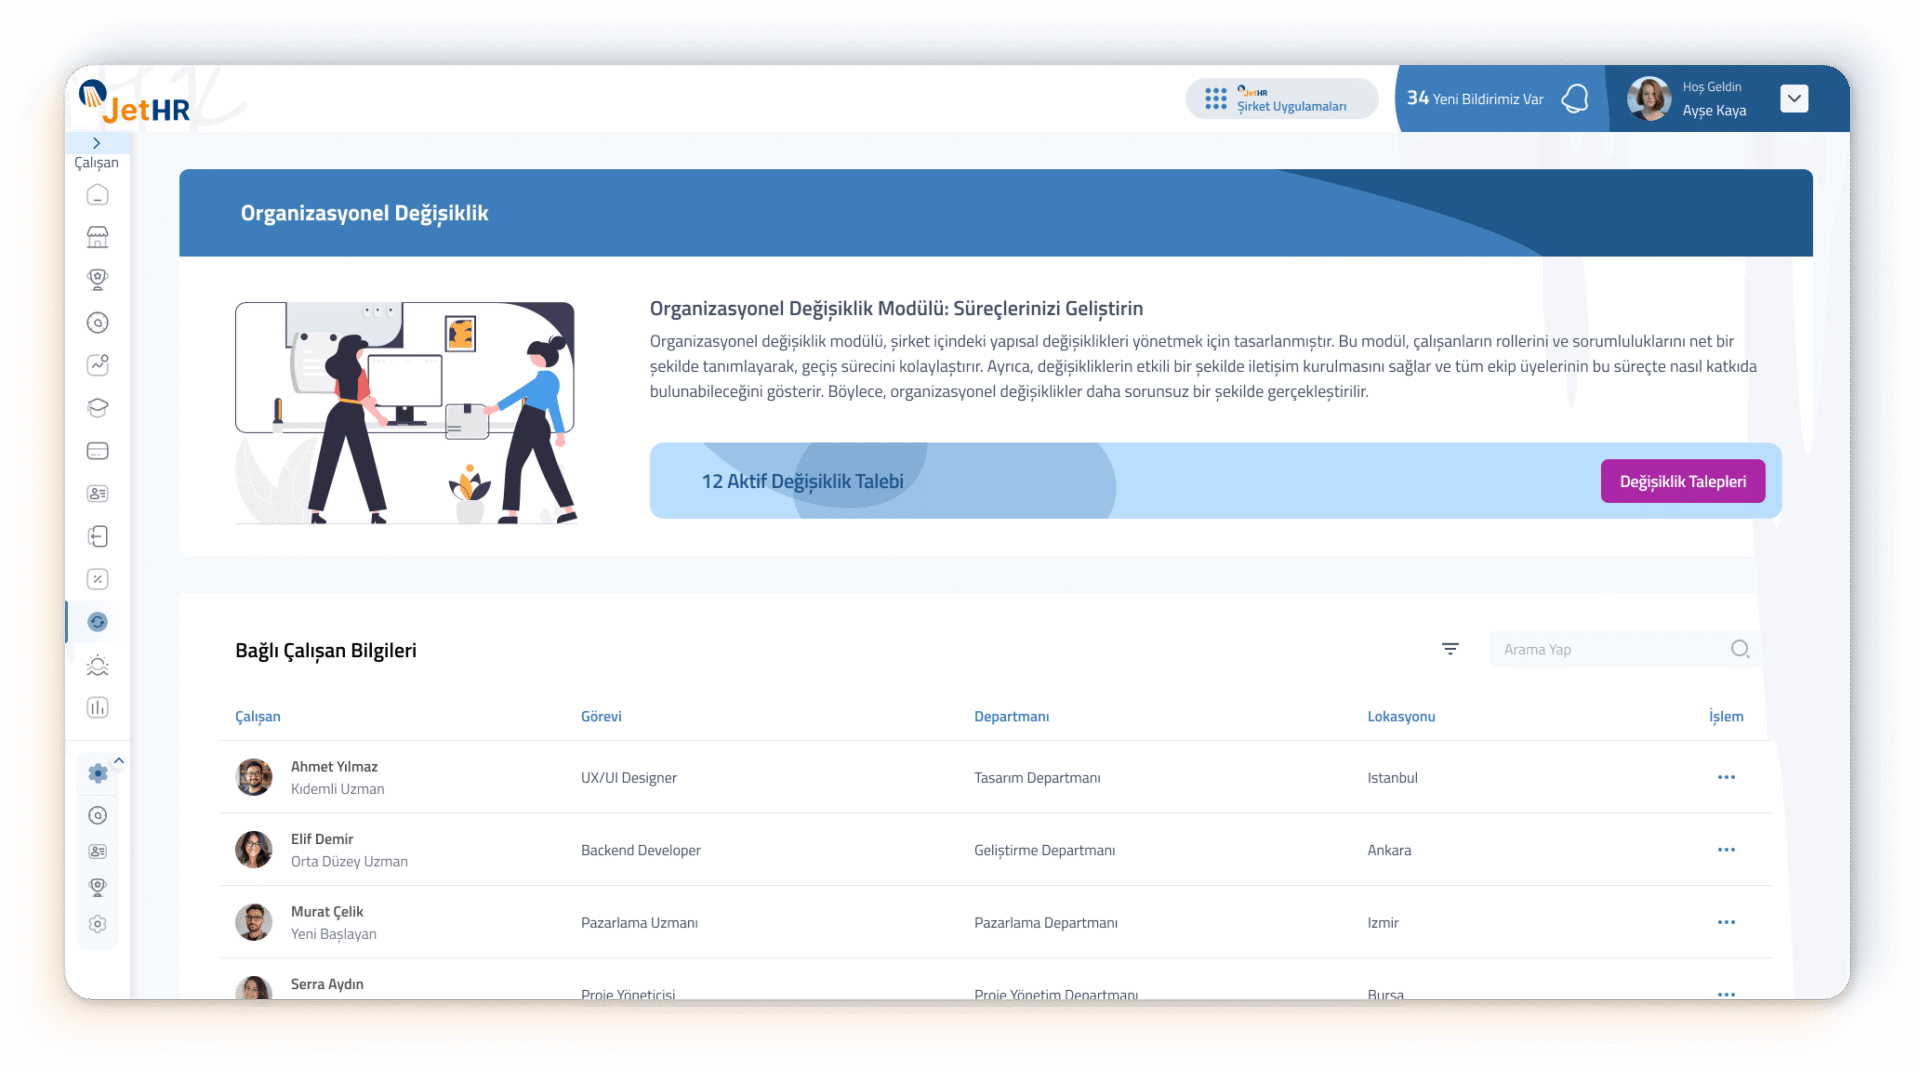Click the notification bell icon

coord(1575,98)
